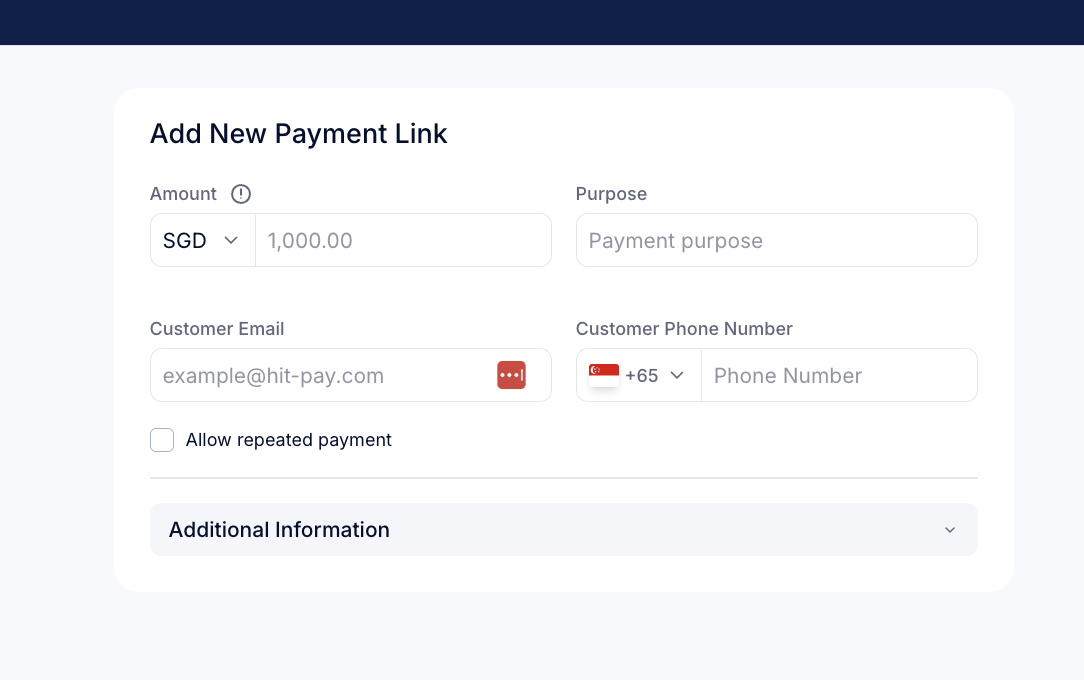Expand the Additional Information section
Viewport: 1084px width, 680px height.
pos(563,529)
